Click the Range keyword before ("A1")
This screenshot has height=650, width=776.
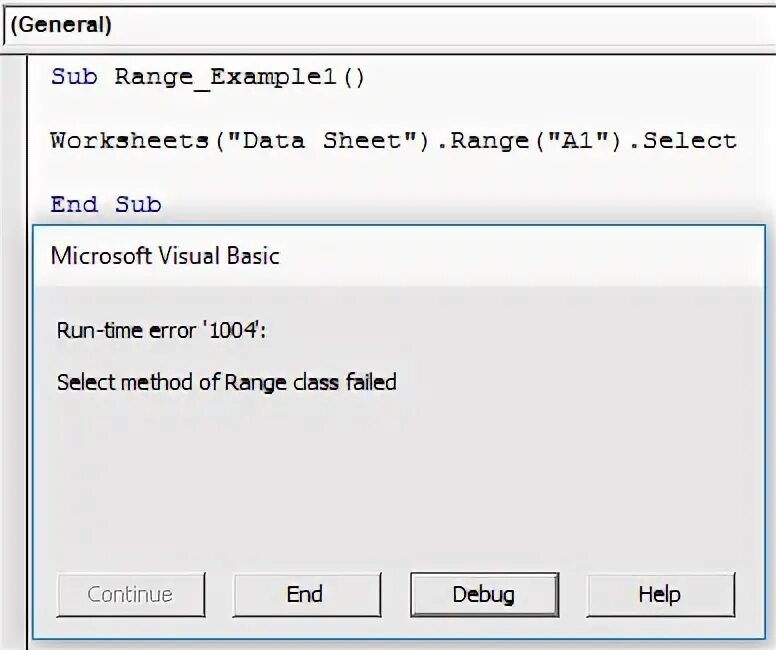488,140
